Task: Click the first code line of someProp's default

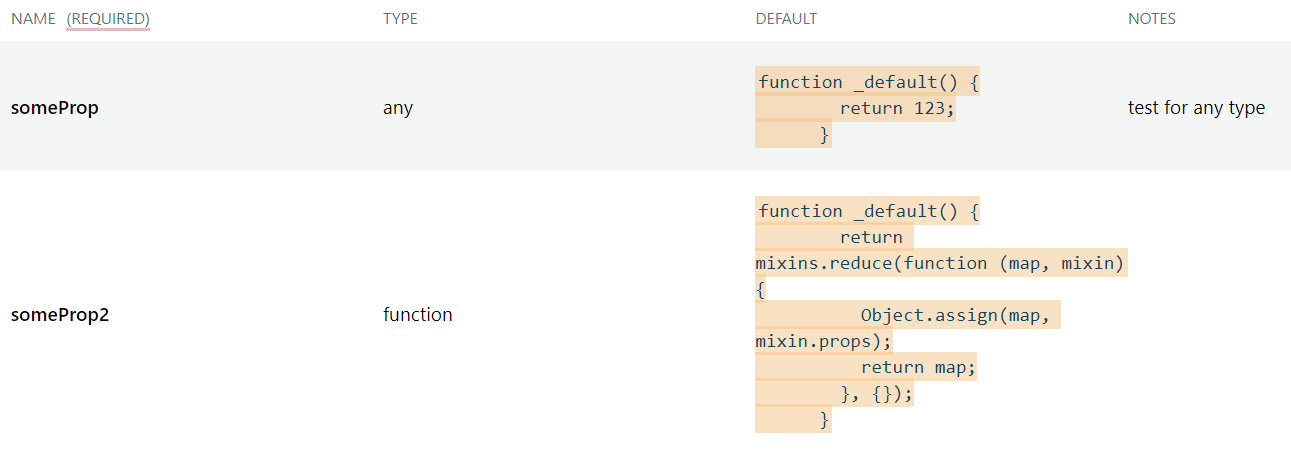Action: coord(867,82)
